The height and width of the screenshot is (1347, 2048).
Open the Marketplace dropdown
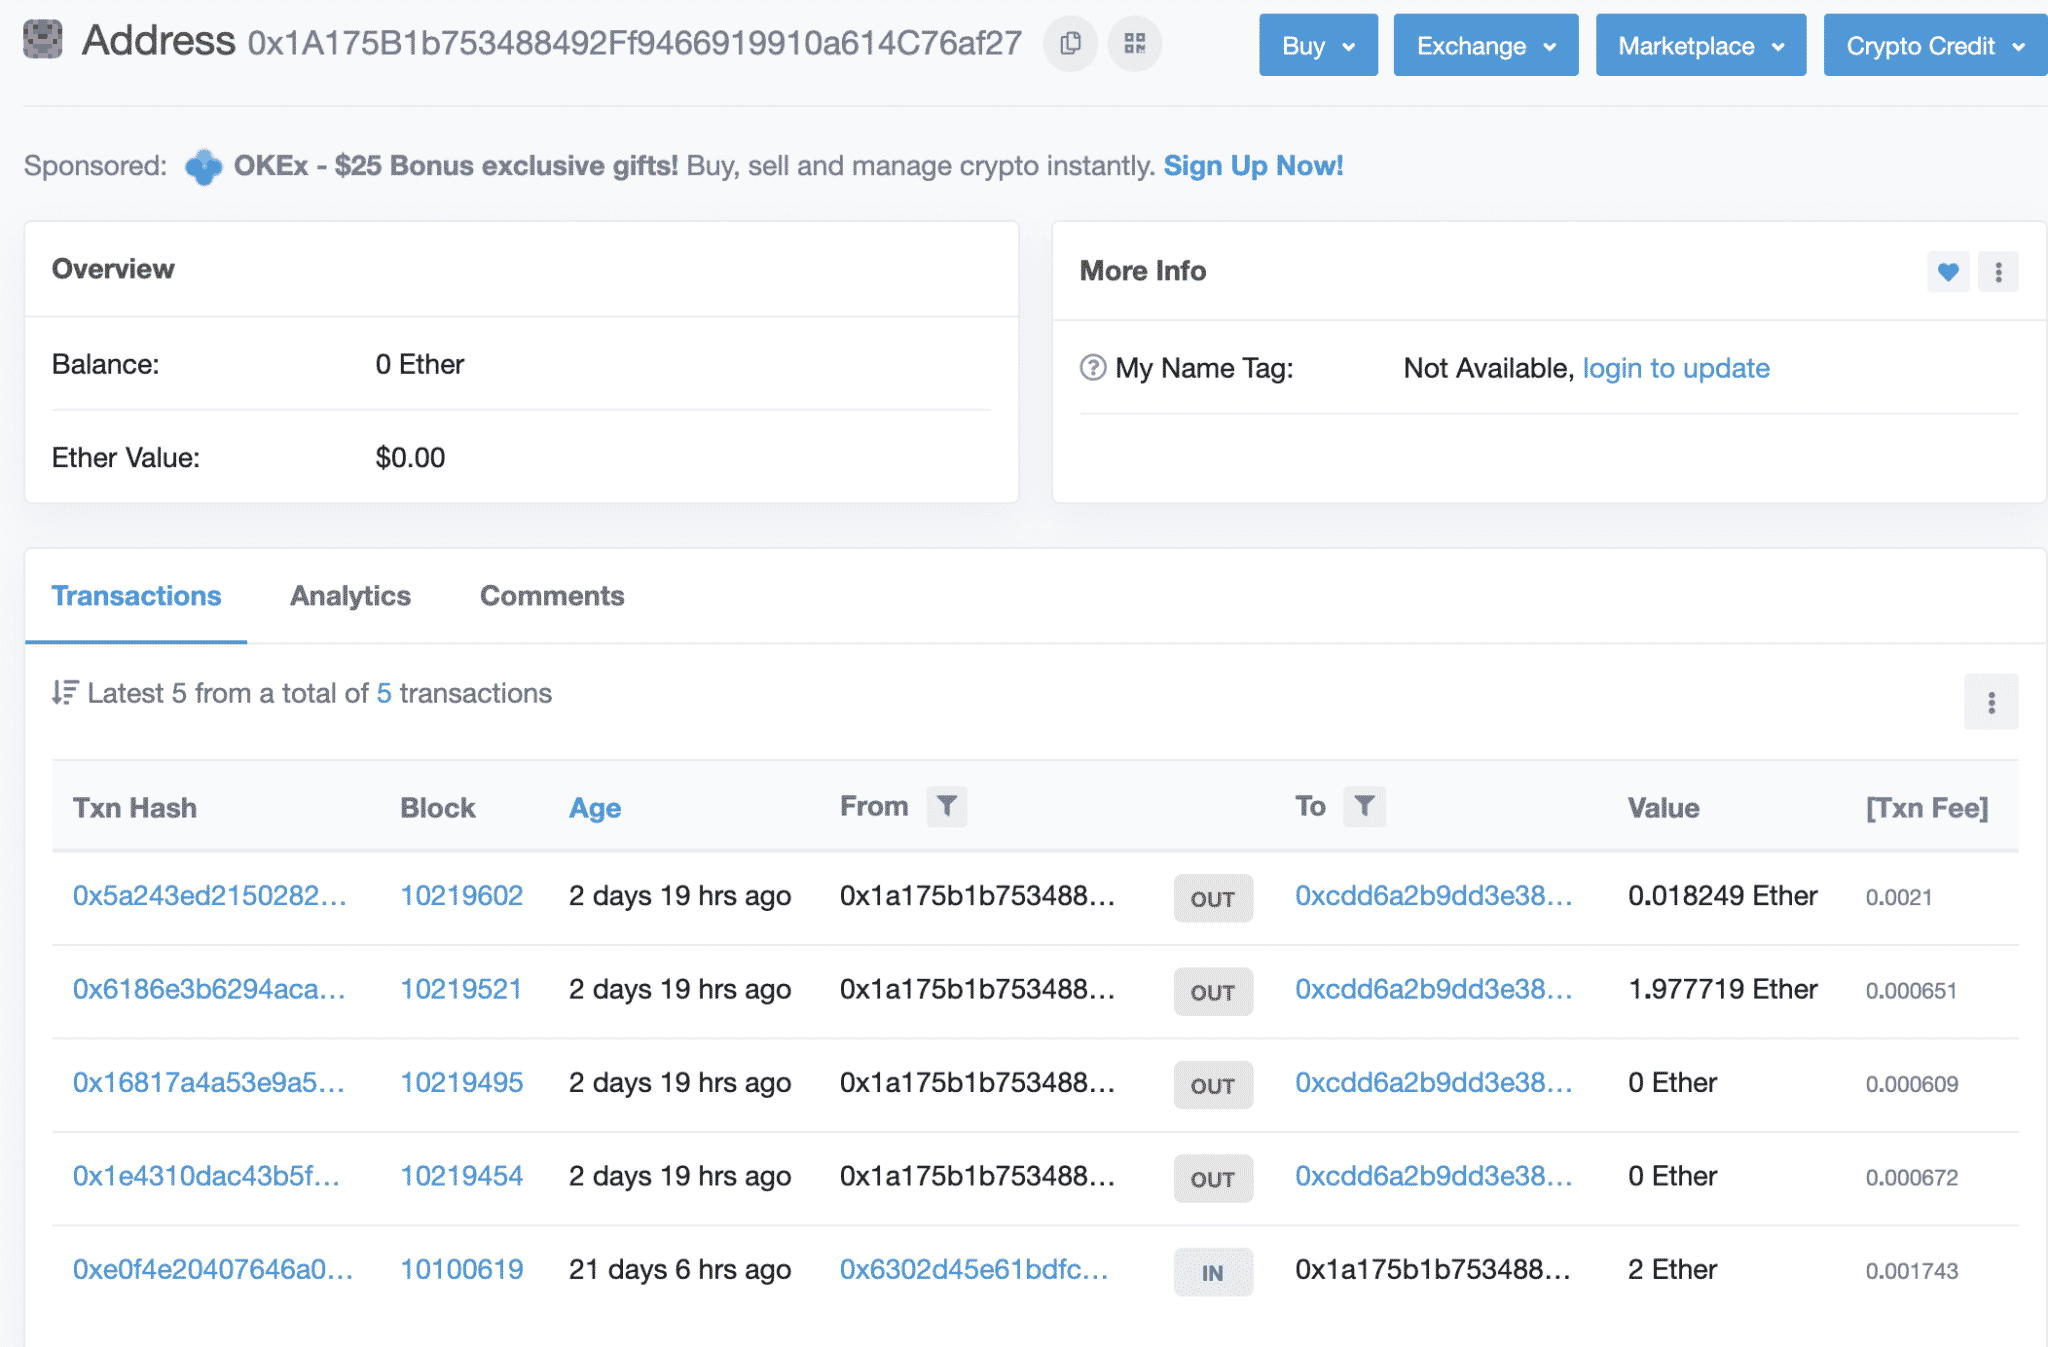click(1701, 45)
